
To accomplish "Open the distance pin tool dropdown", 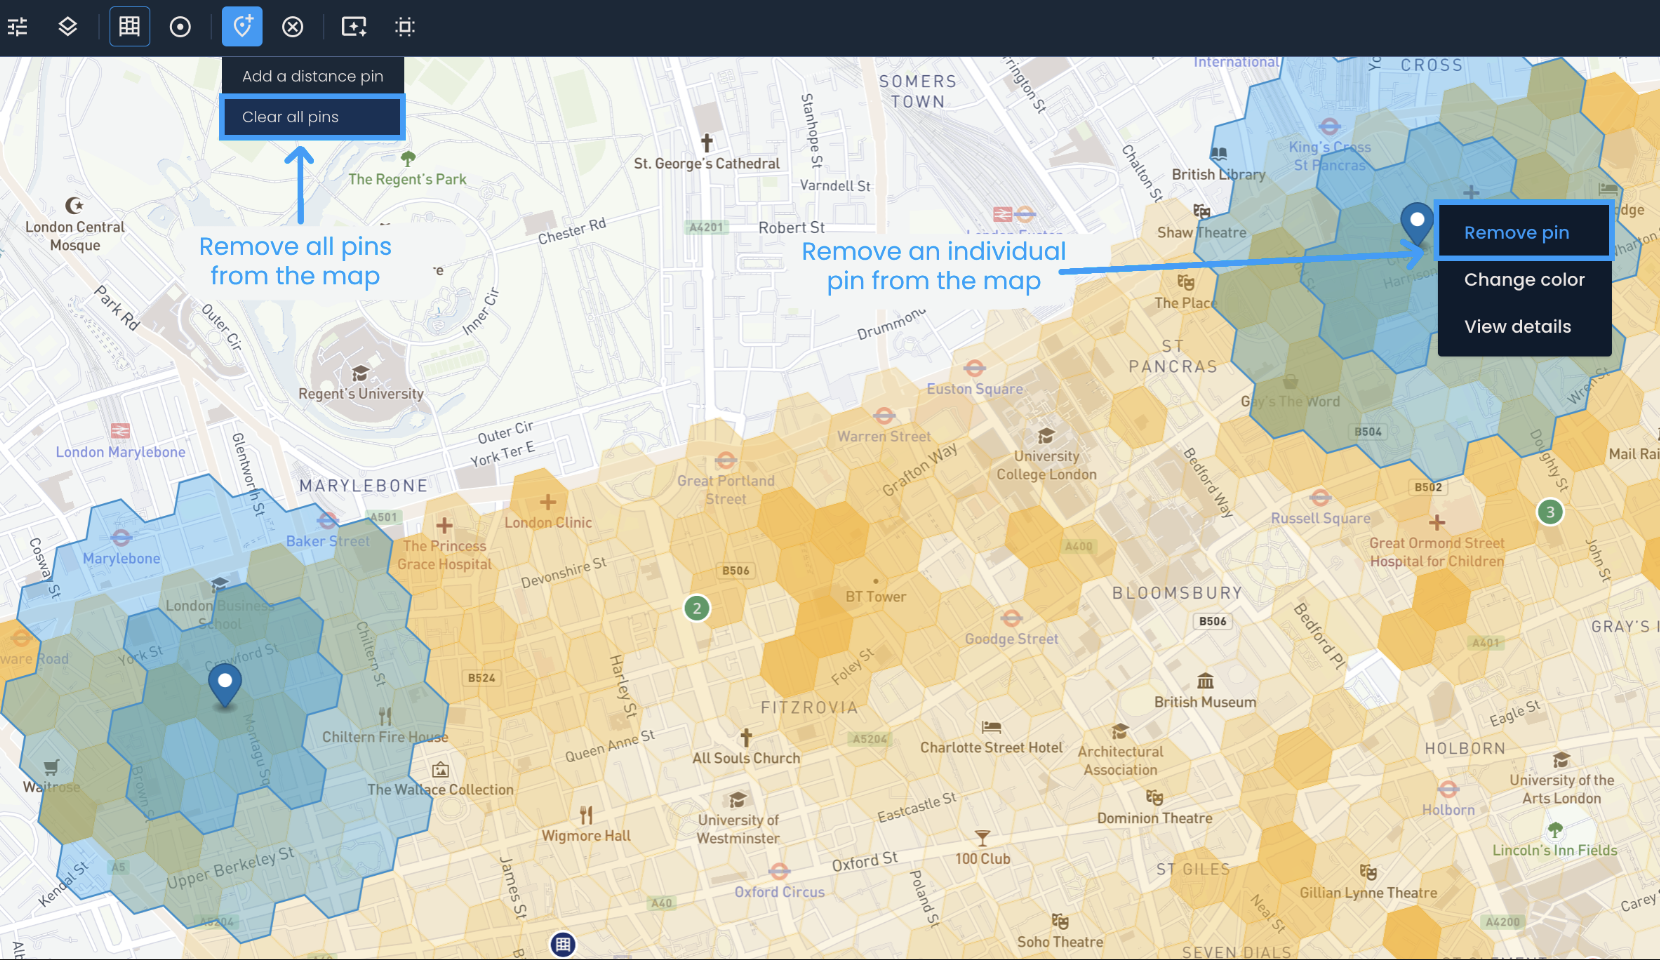I will click(x=242, y=27).
